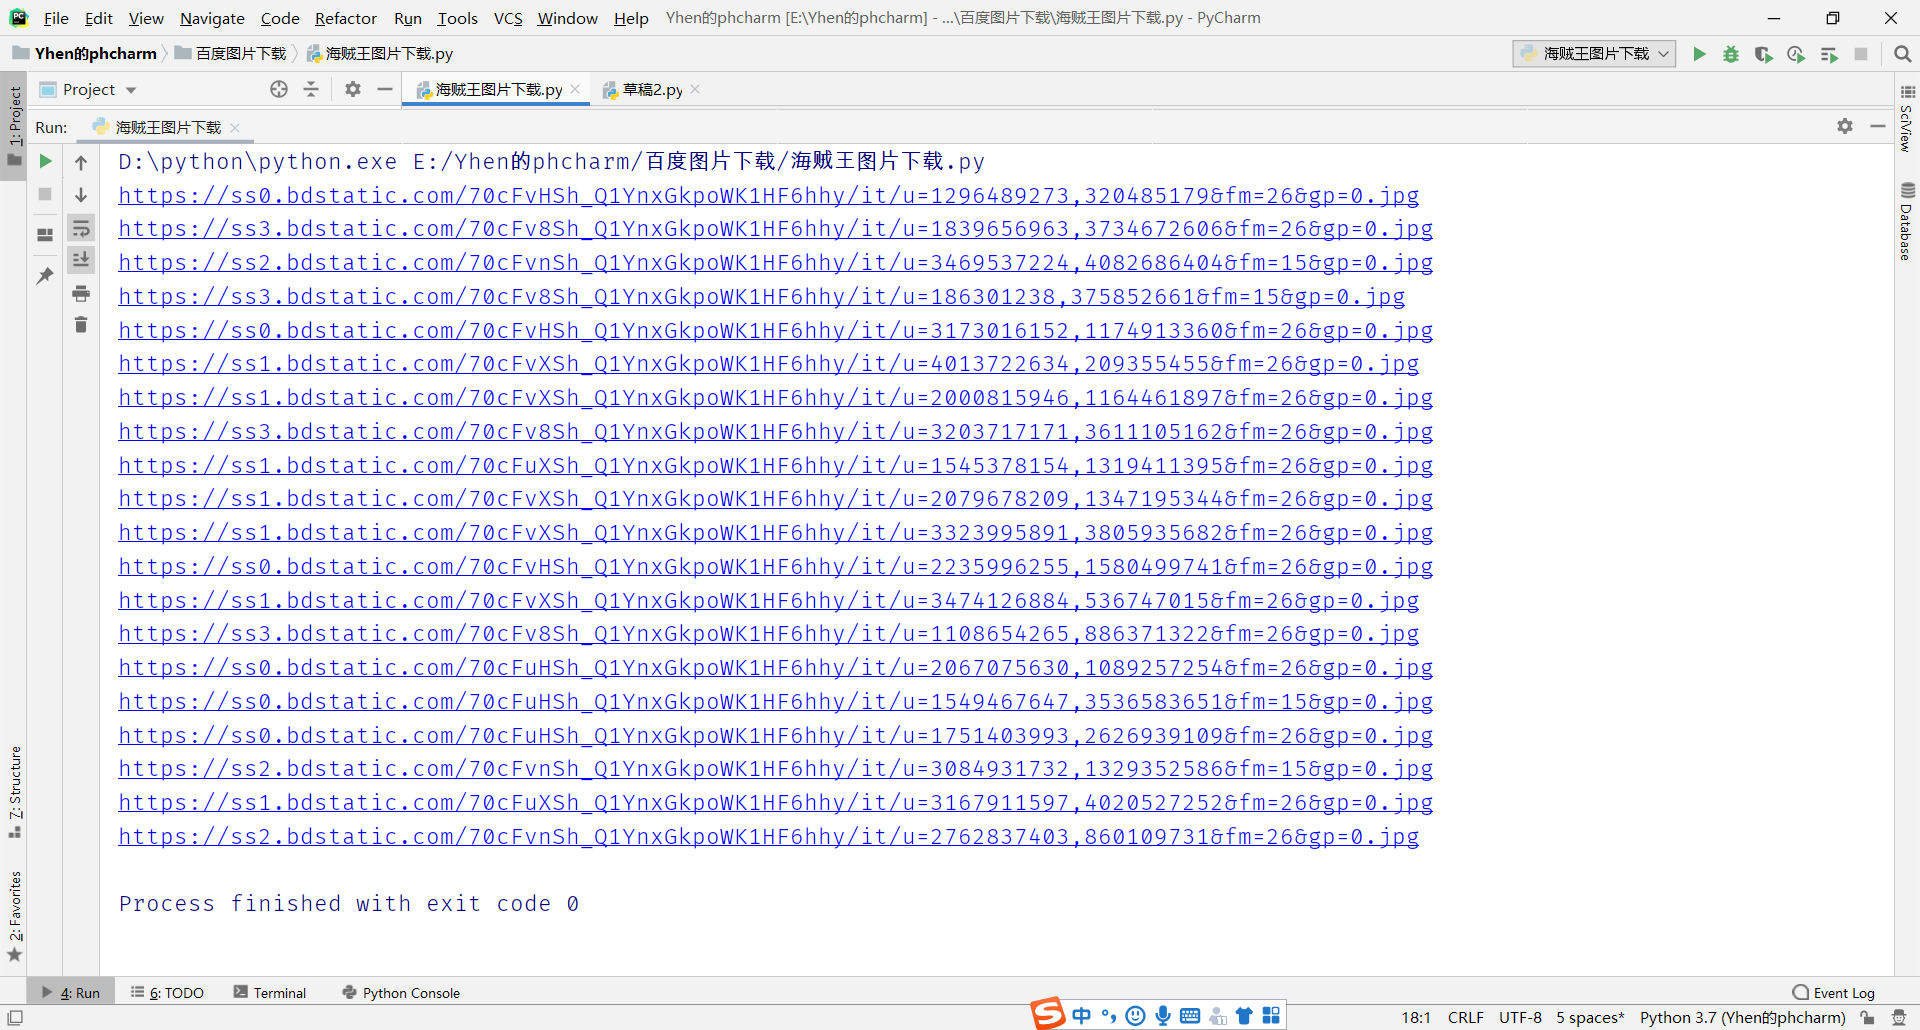Toggle scroll to the end in console
Screen dimensions: 1920x1030
81,260
